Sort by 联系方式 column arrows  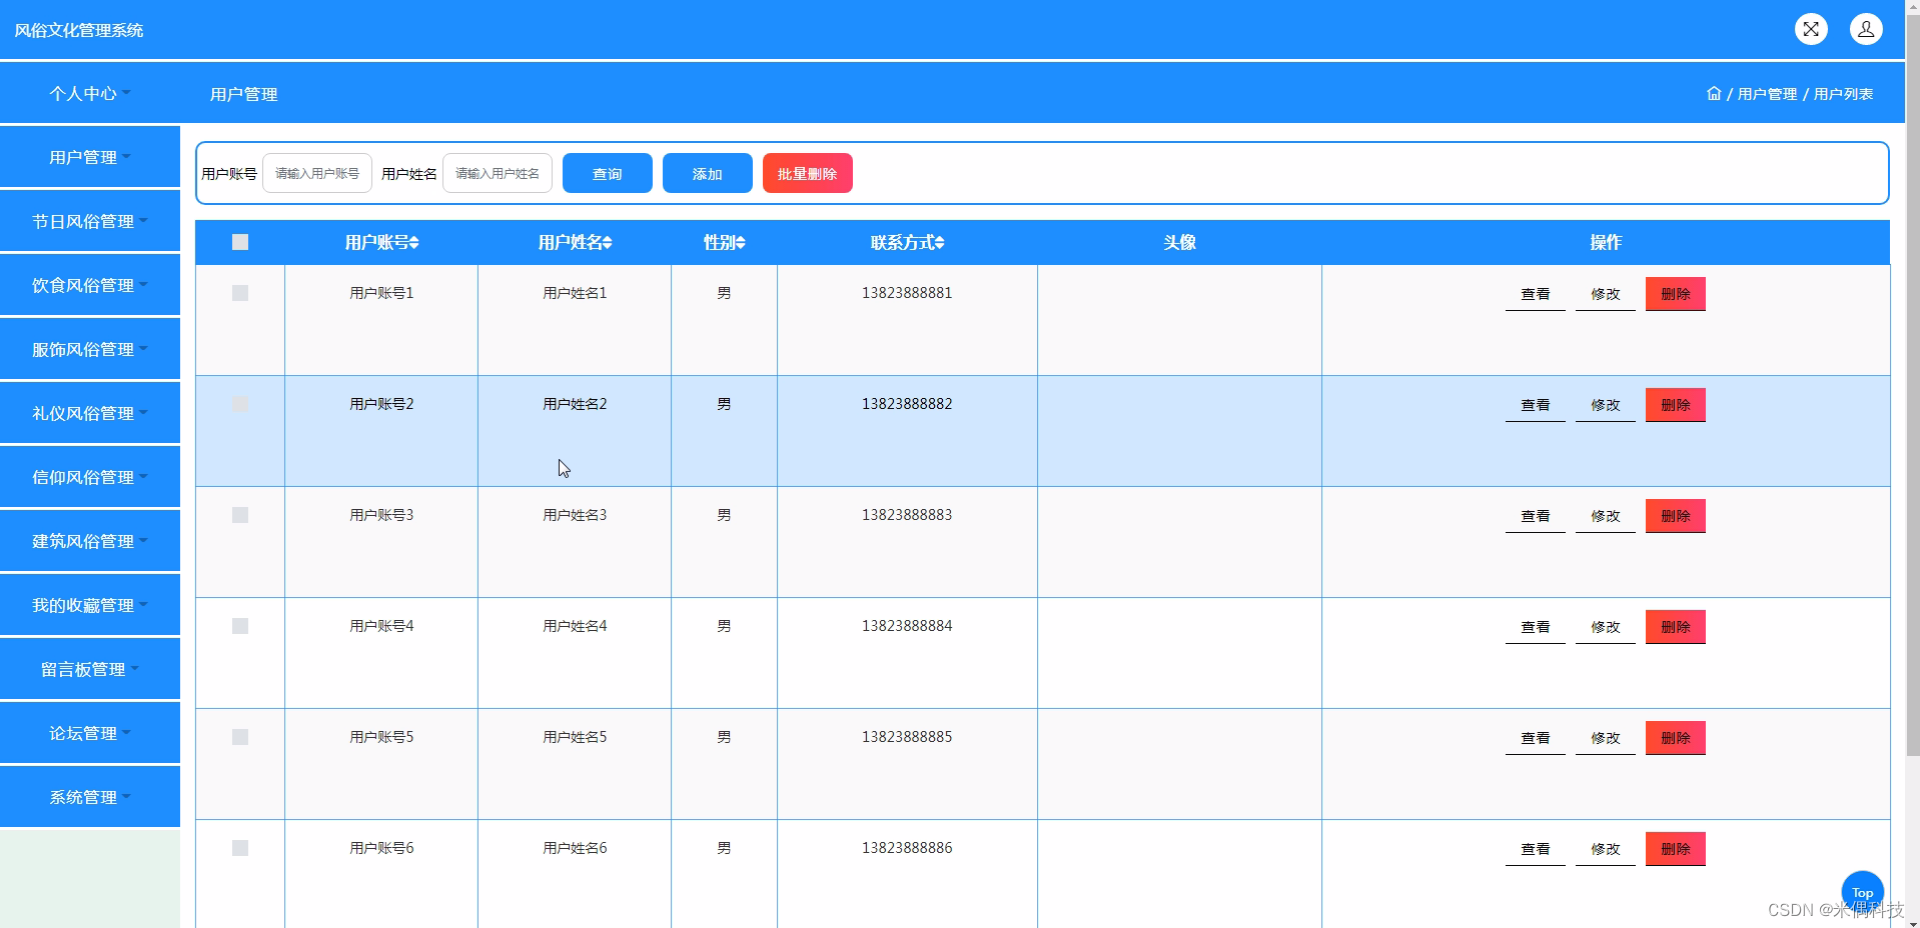pos(939,243)
